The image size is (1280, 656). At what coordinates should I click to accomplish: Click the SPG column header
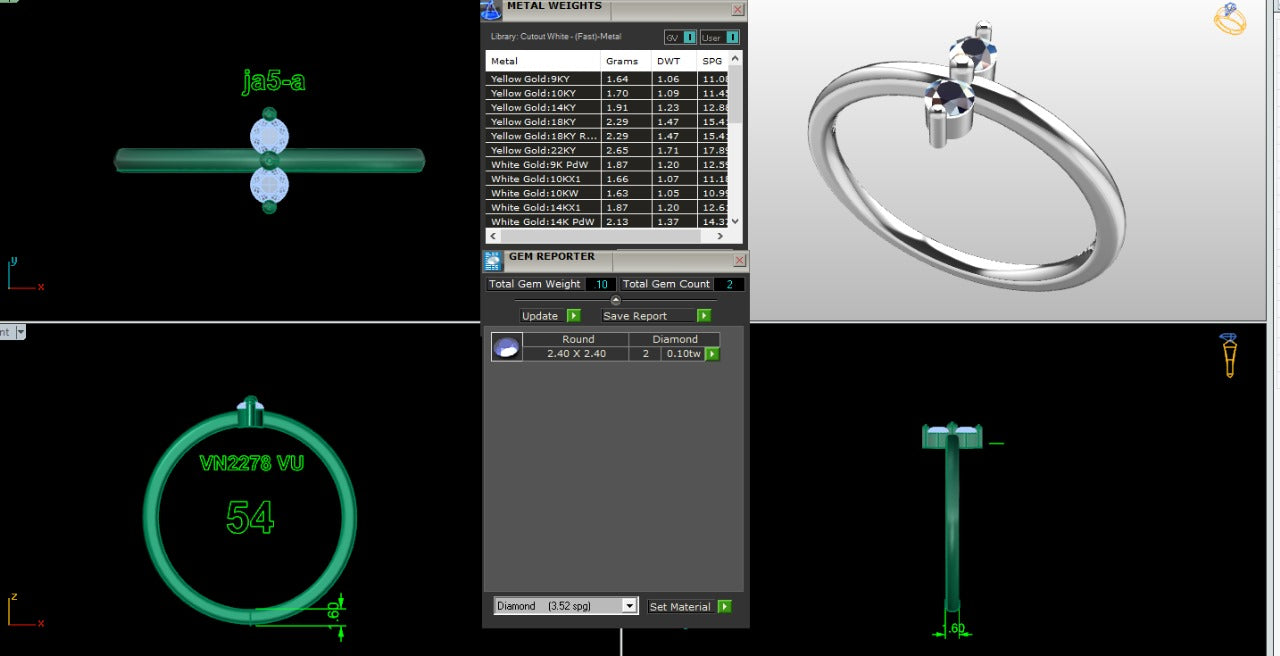[x=713, y=61]
